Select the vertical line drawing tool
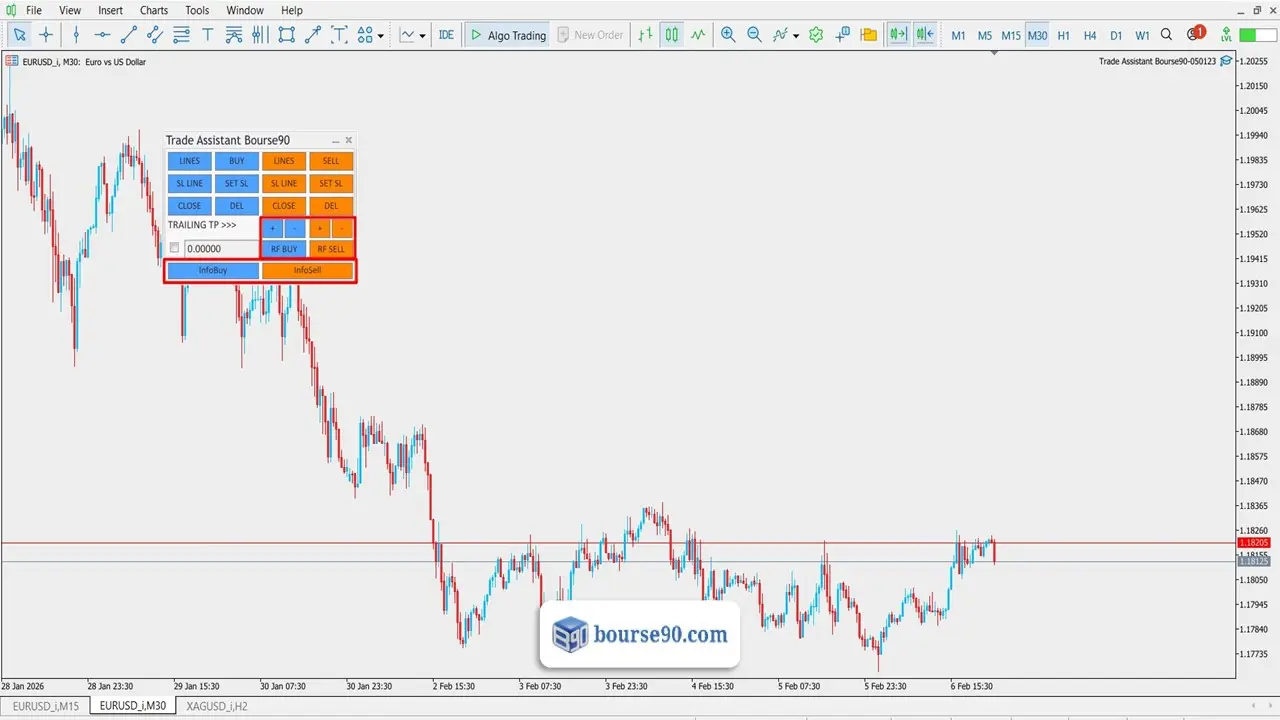Screen dimensions: 1280x720 point(76,35)
